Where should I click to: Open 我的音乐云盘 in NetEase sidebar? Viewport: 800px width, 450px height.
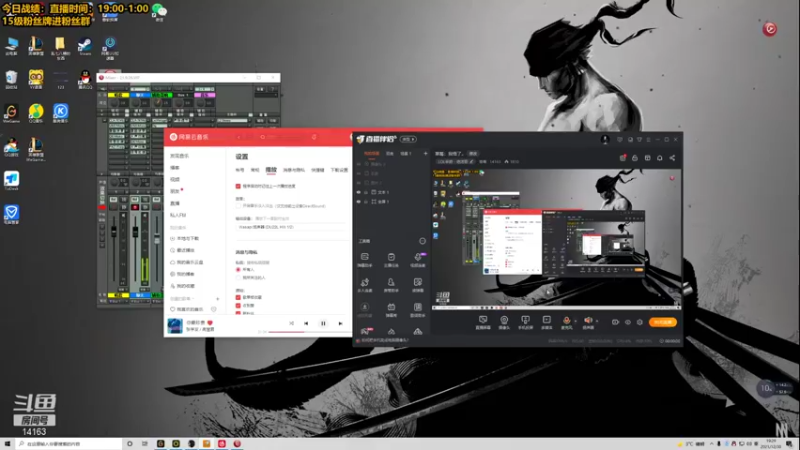coord(189,262)
